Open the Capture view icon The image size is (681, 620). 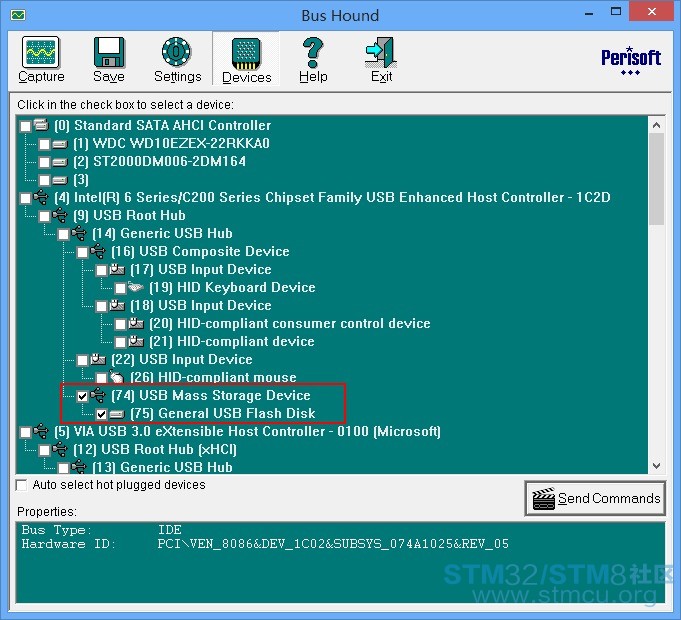coord(40,53)
